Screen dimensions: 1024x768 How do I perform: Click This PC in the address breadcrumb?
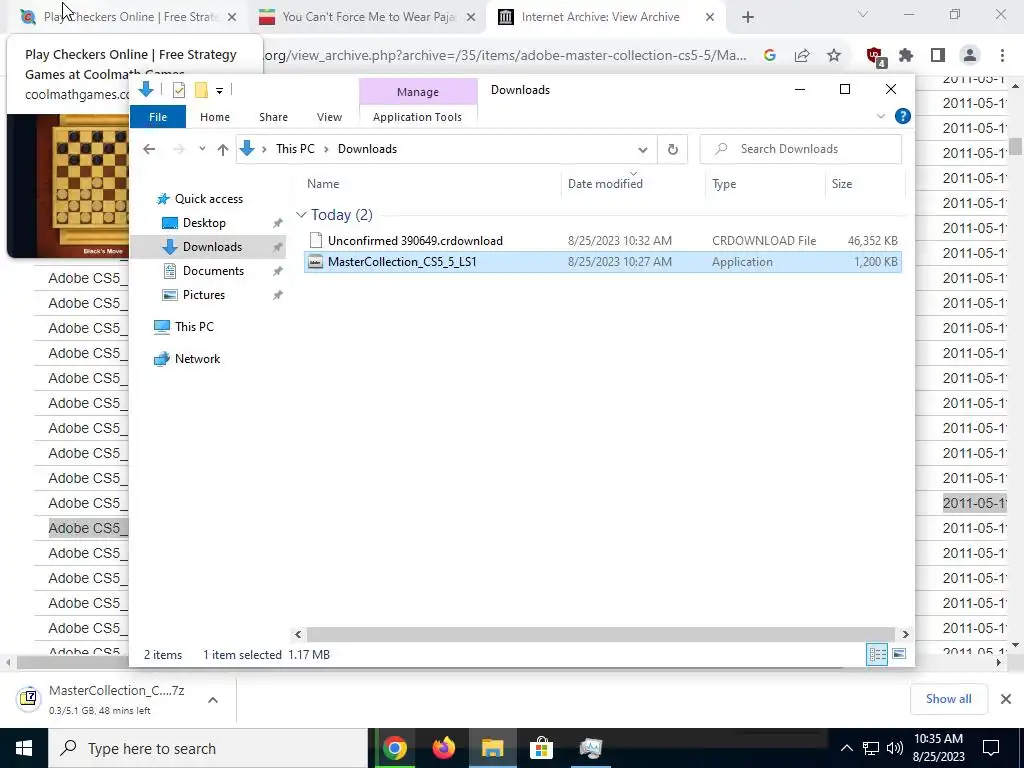295,149
